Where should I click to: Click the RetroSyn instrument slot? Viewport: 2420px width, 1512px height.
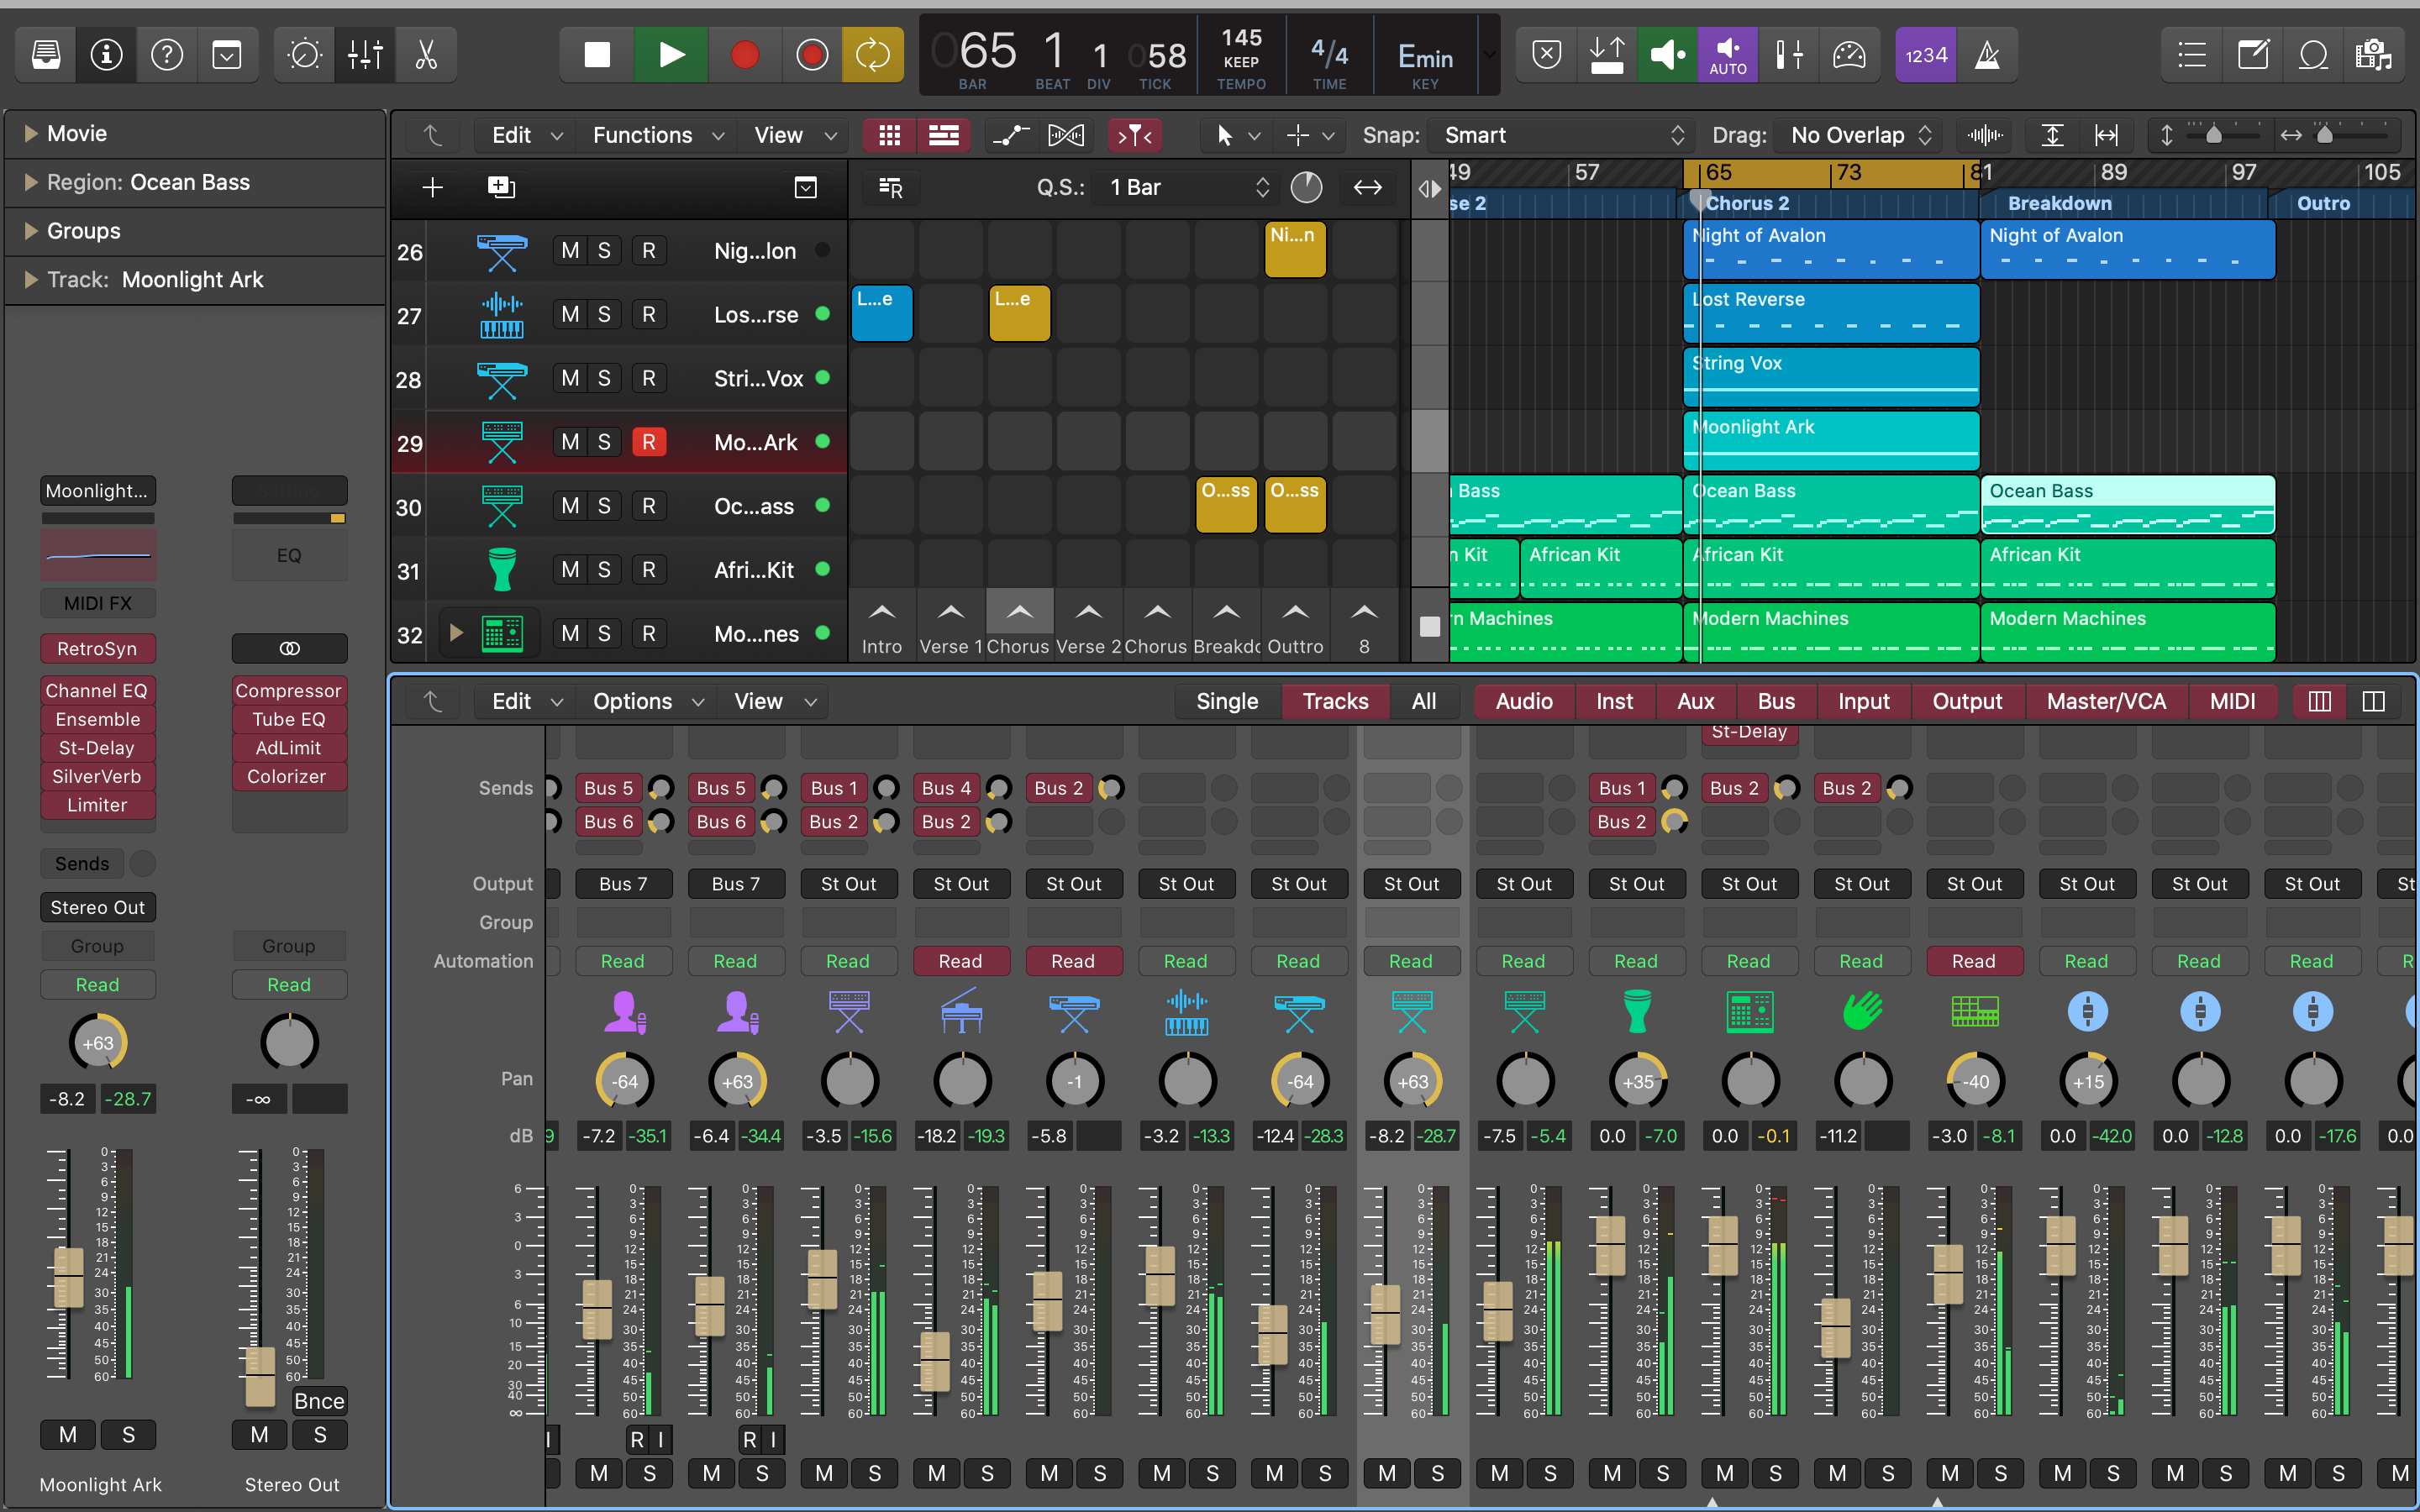[x=97, y=648]
